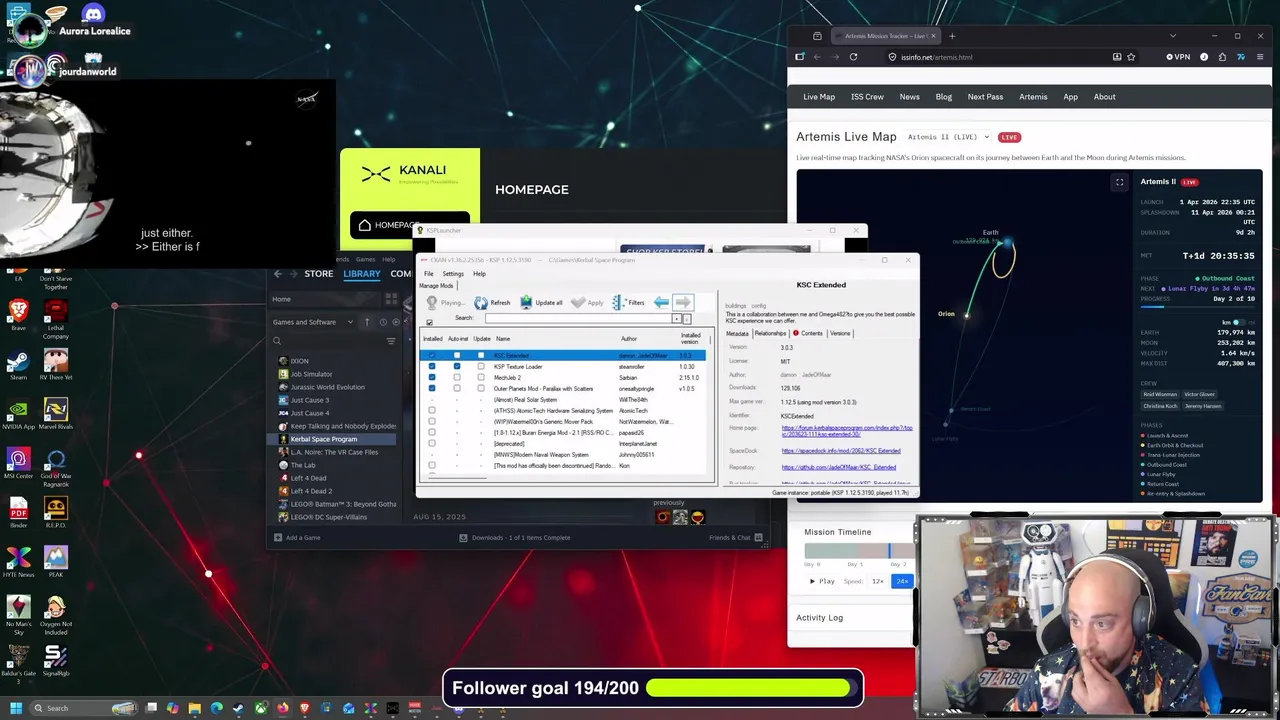This screenshot has height=720, width=1280.
Task: Open the Steam library filter options icon
Action: pyautogui.click(x=391, y=341)
